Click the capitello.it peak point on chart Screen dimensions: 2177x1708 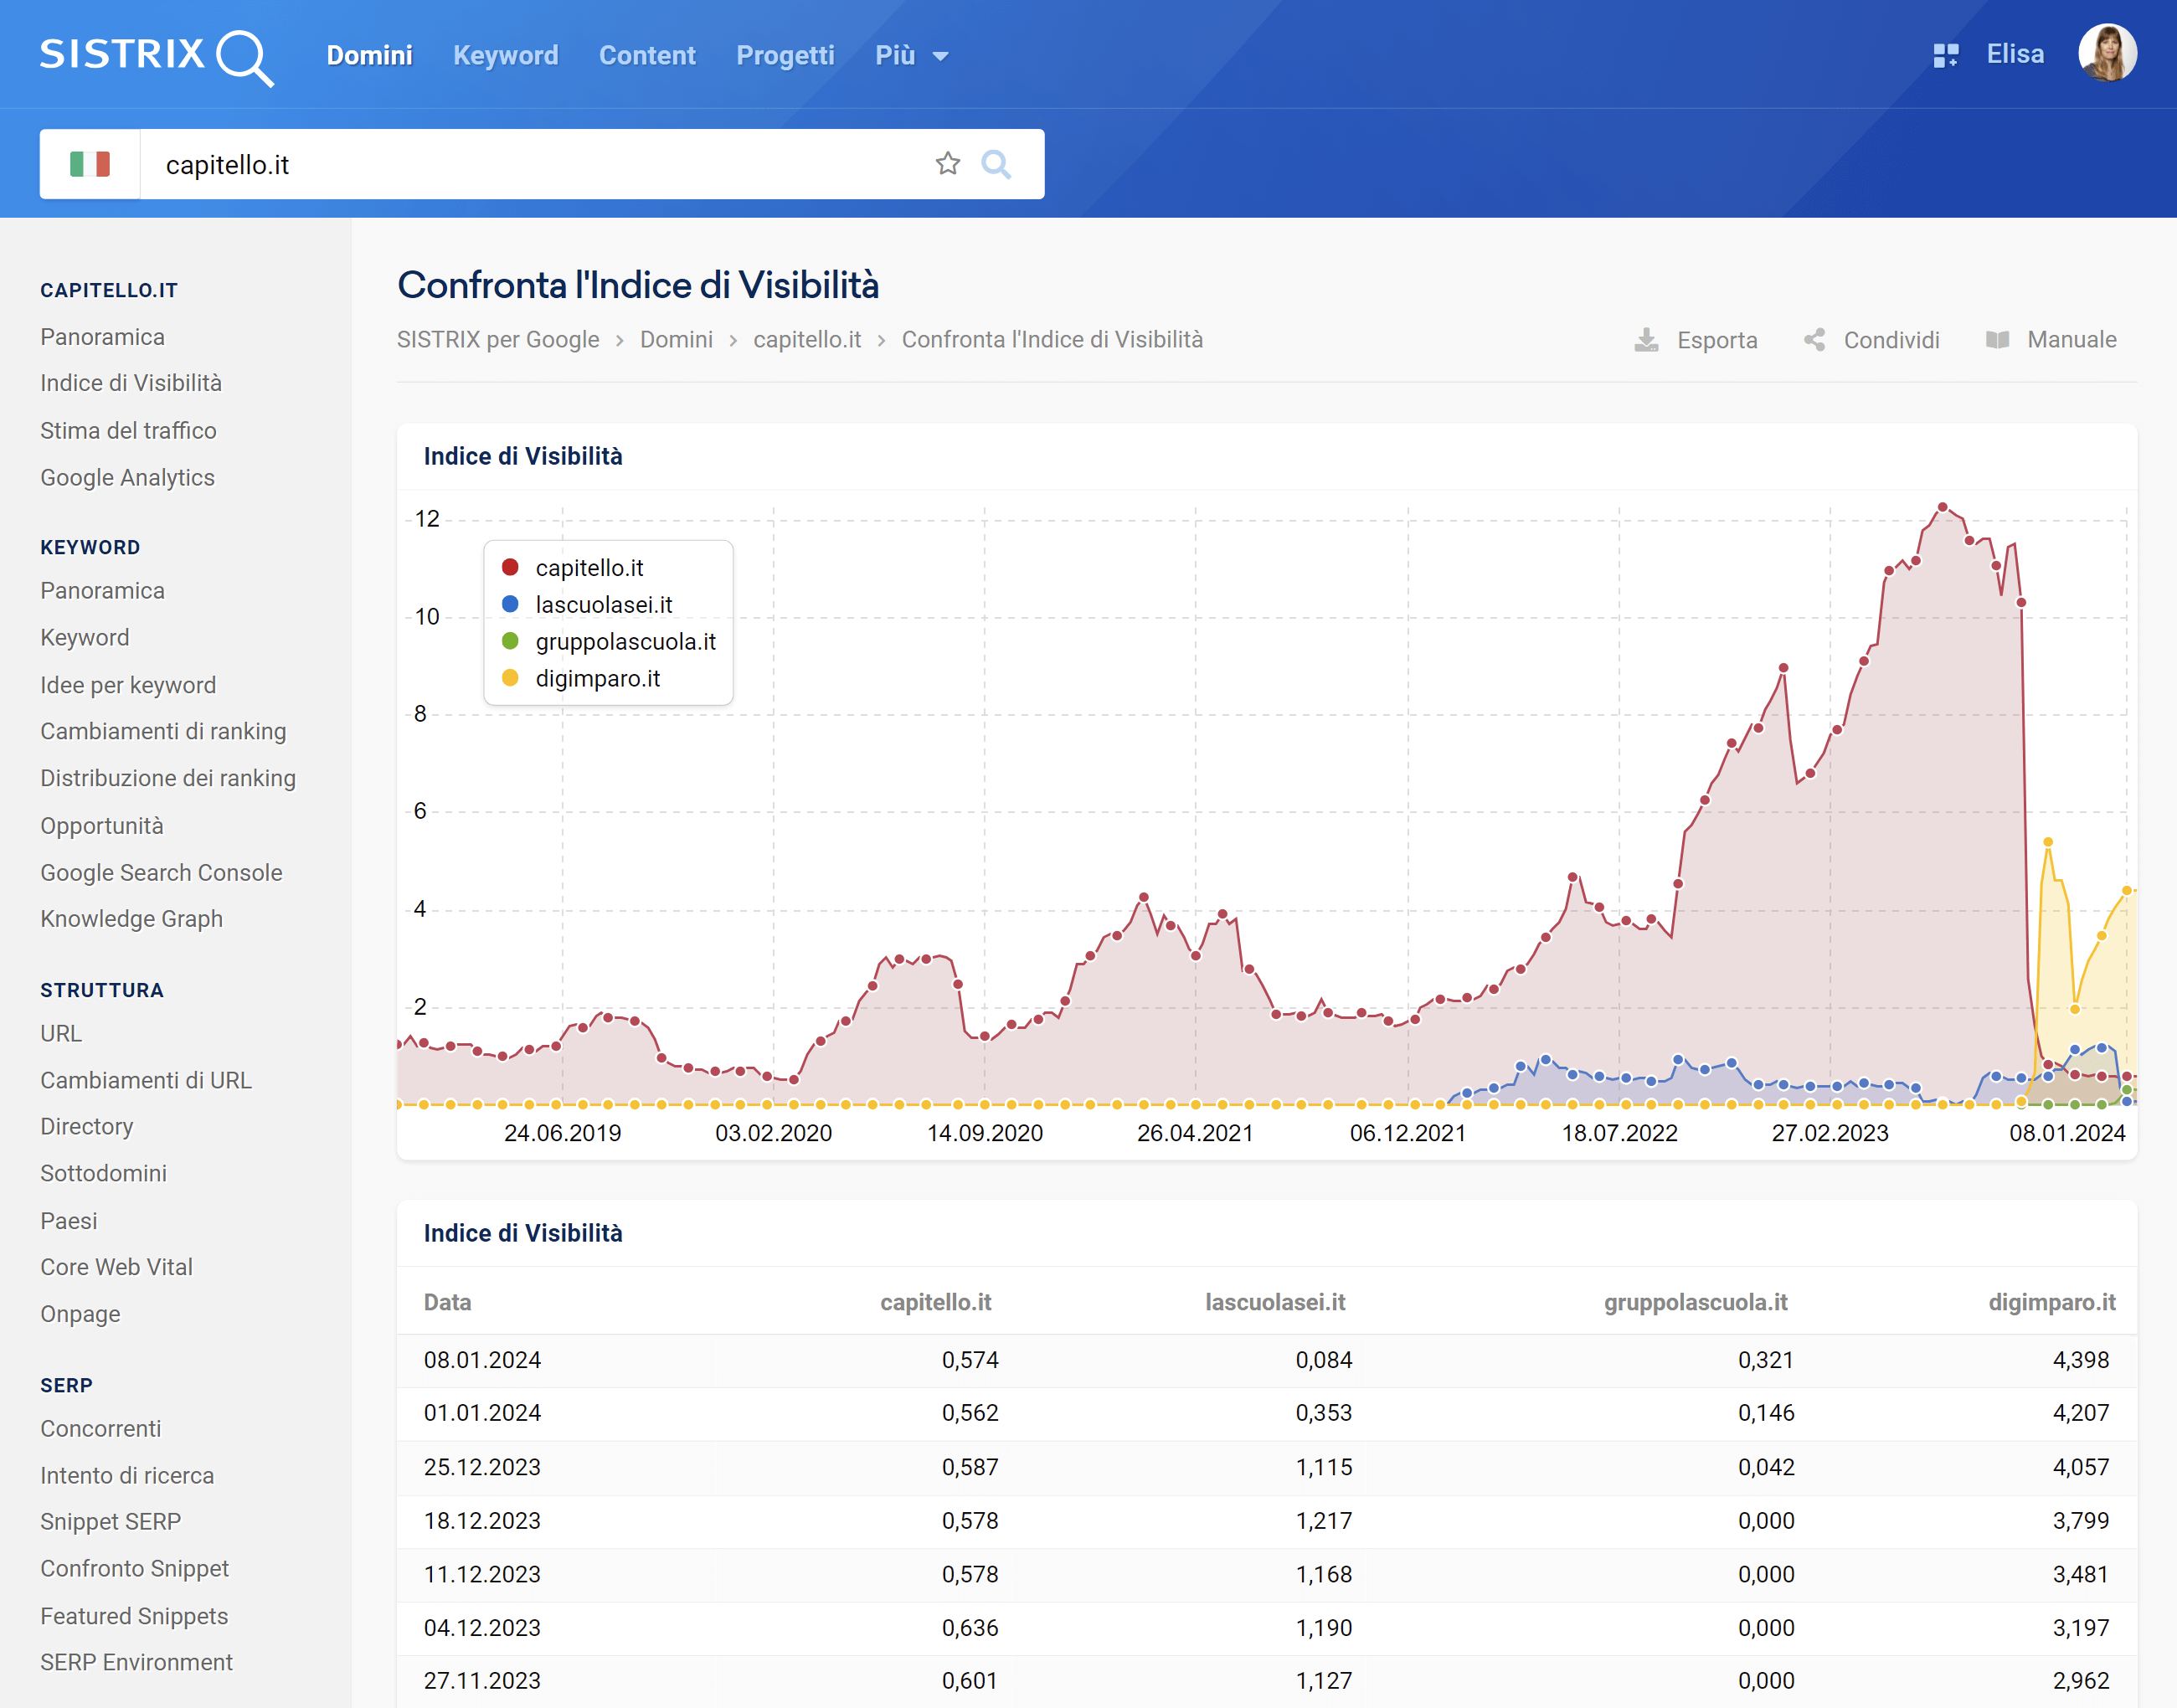[1942, 507]
